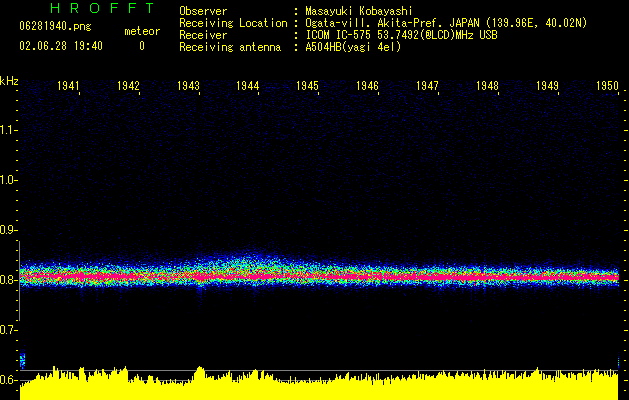
Task: Click the 02.06.28 19:40 timestamp
Action: pyautogui.click(x=61, y=46)
